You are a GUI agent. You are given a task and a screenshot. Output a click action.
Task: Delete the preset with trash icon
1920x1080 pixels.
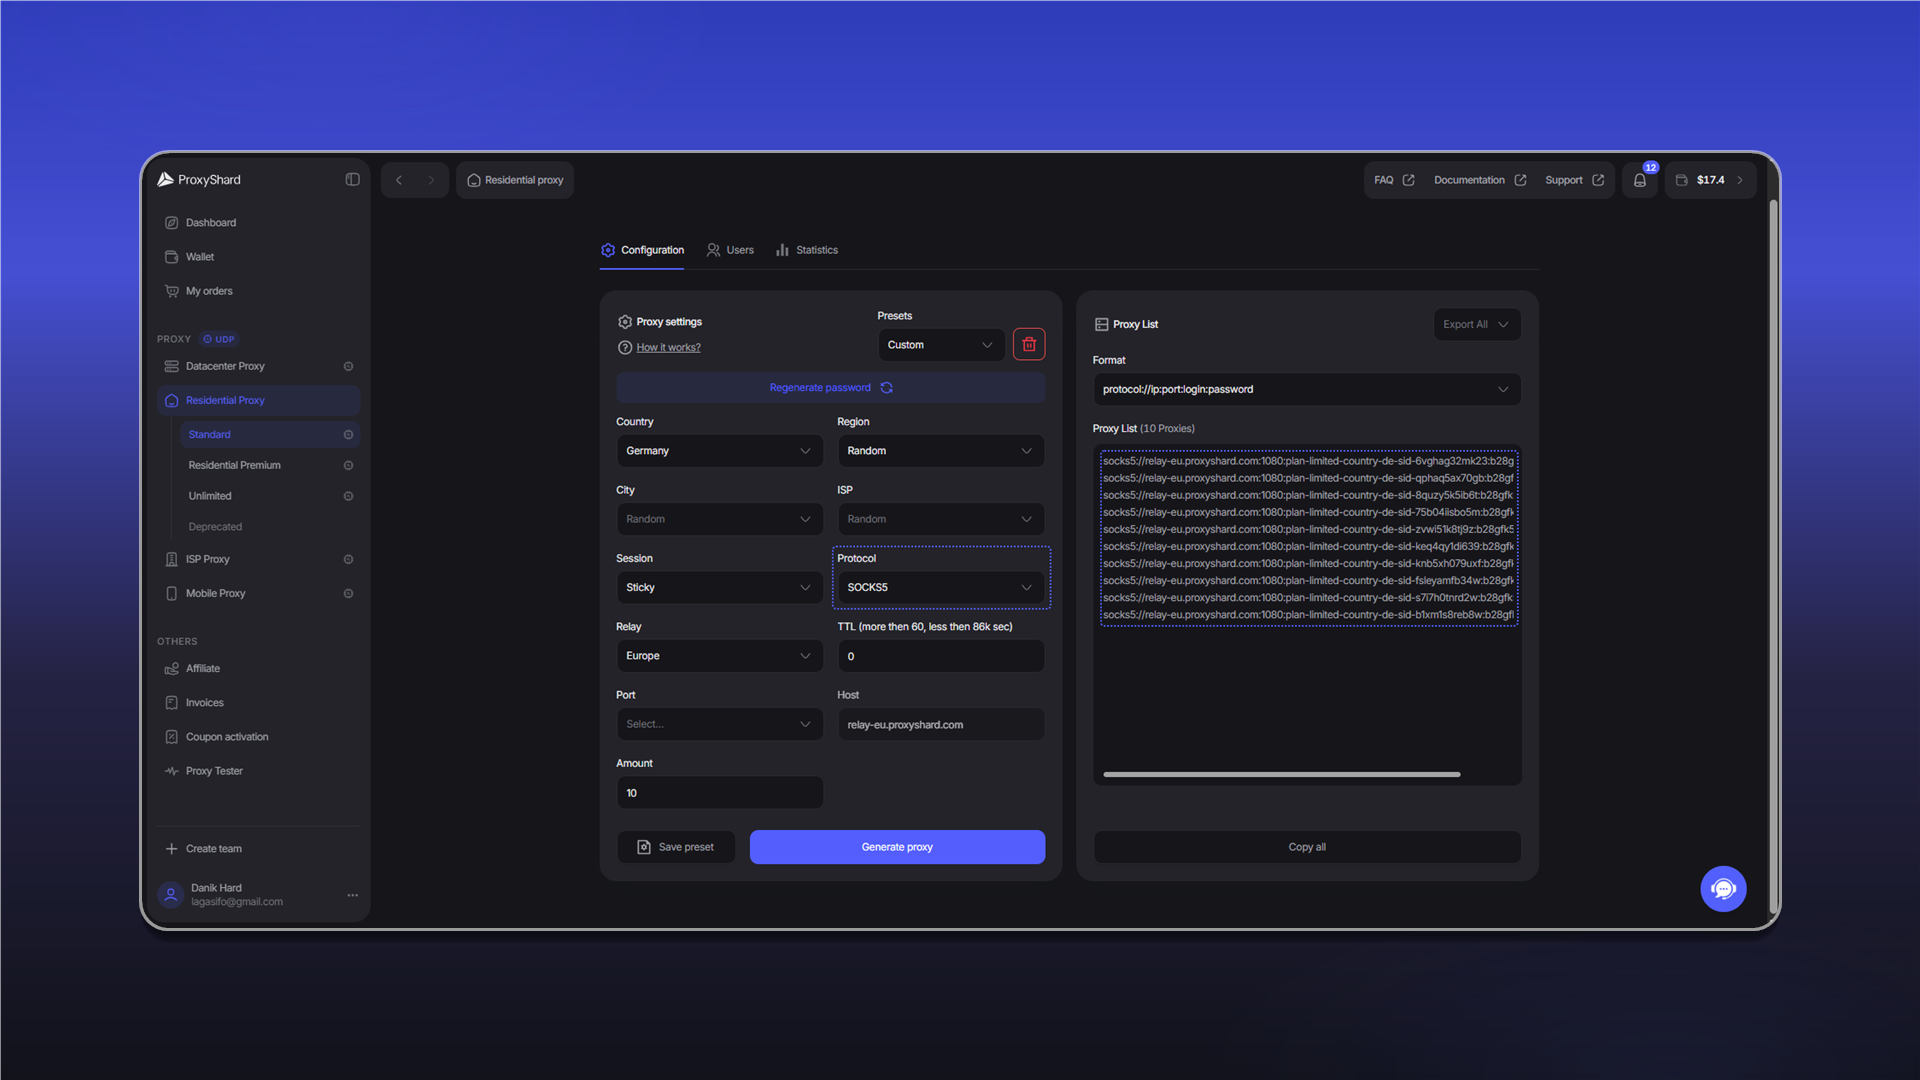tap(1029, 344)
